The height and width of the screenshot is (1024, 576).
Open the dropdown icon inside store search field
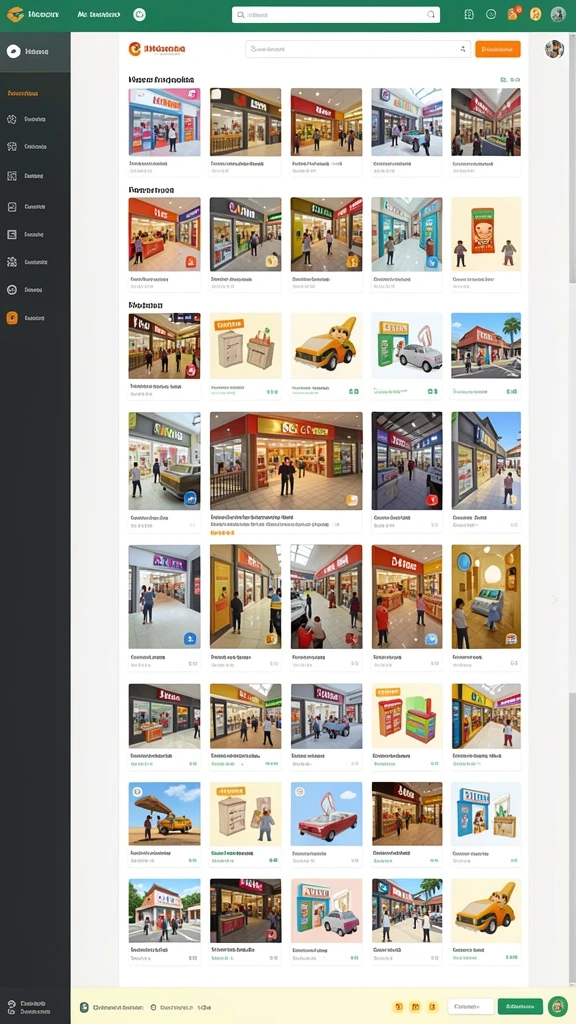point(462,49)
